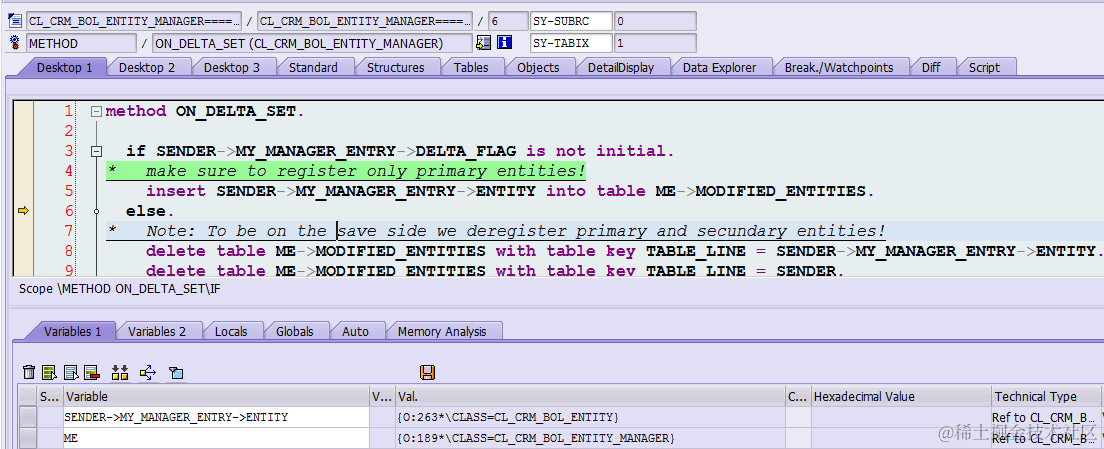1104x449 pixels.
Task: Click value {O:263*\CLASS=CL_CRM_BOL_ENTITY}
Action: (508, 417)
